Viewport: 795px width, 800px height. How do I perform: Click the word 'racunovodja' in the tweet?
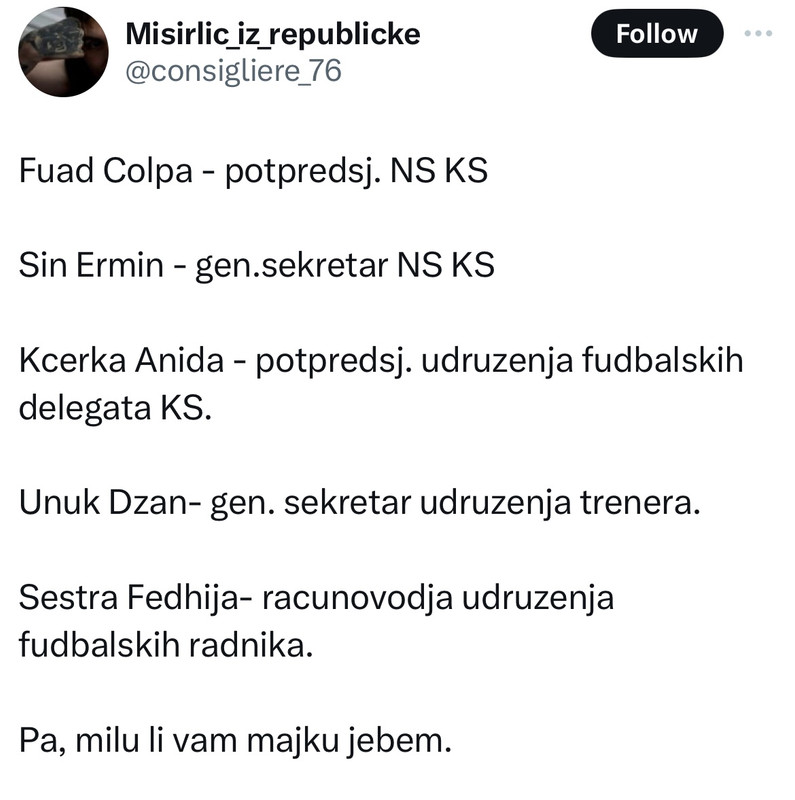point(357,598)
